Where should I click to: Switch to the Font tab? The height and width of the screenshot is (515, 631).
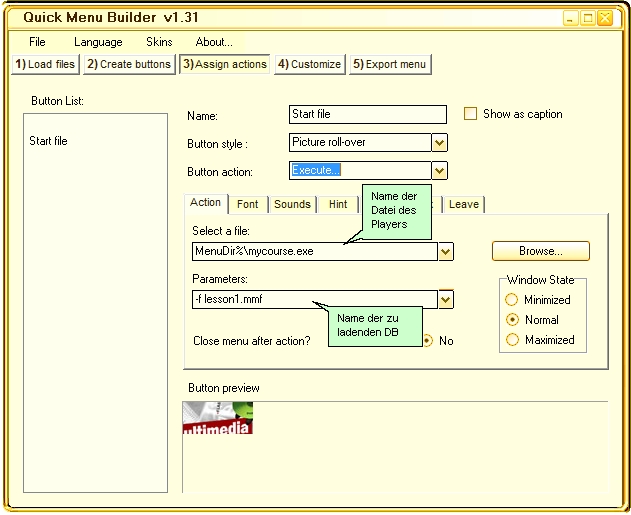pos(248,204)
